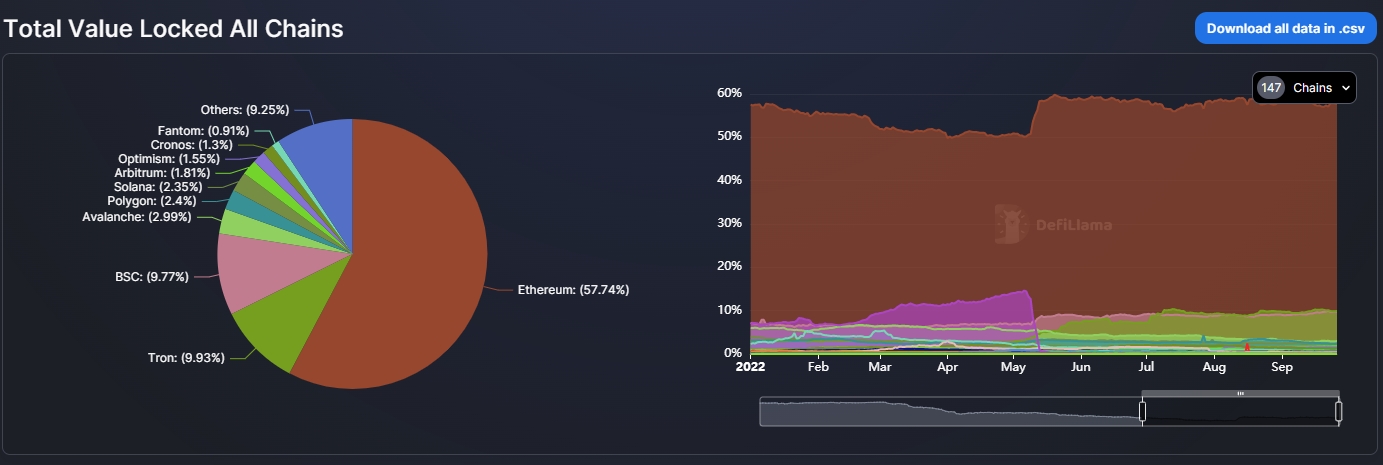
Task: Click the Others: (9.25%) label
Action: click(244, 110)
